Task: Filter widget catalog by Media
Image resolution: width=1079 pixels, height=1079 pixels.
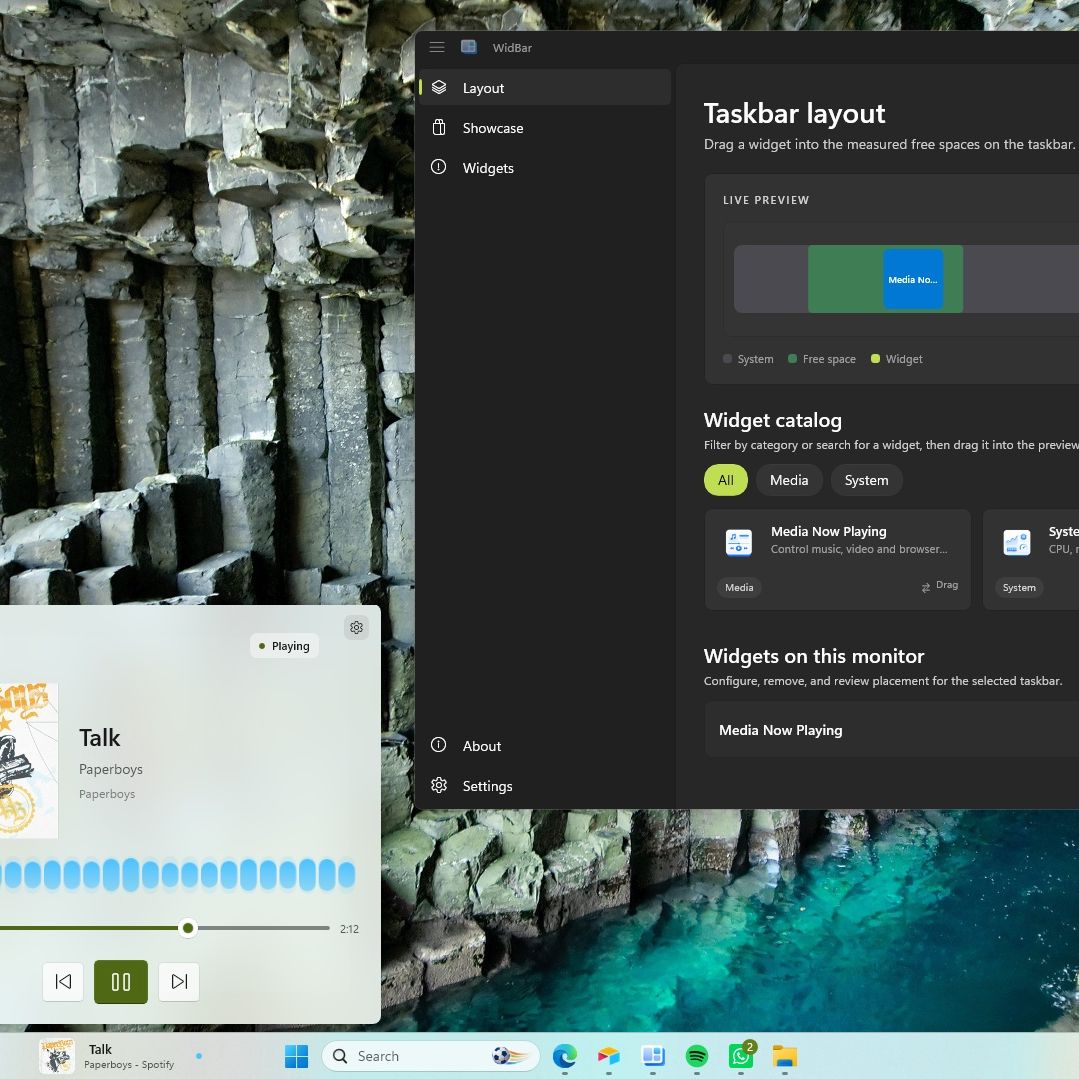Action: pyautogui.click(x=789, y=480)
